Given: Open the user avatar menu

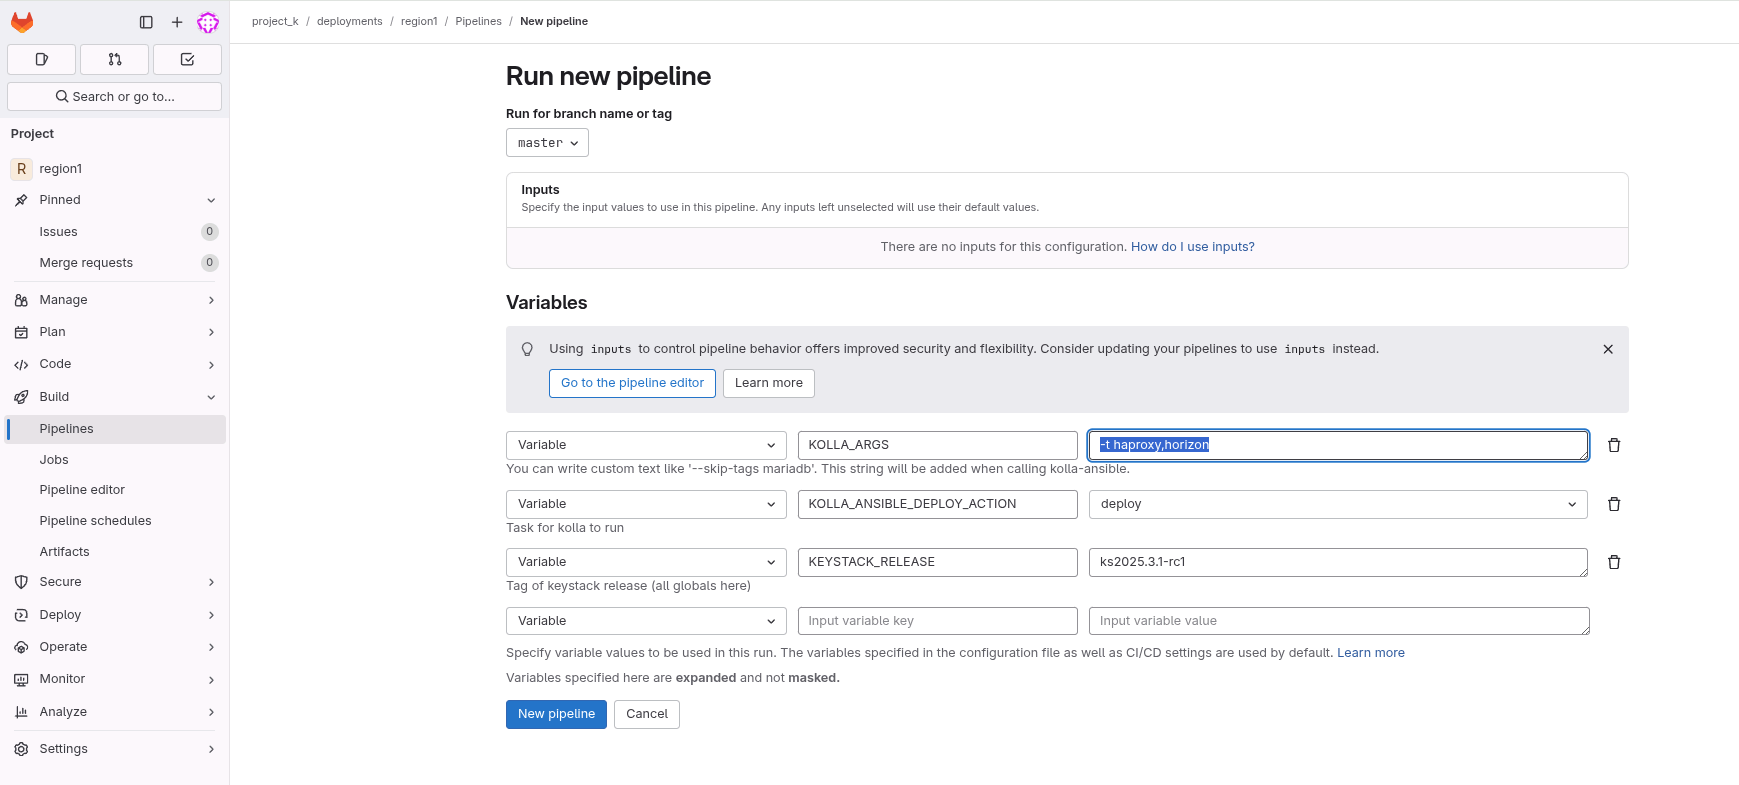Looking at the screenshot, I should [208, 22].
